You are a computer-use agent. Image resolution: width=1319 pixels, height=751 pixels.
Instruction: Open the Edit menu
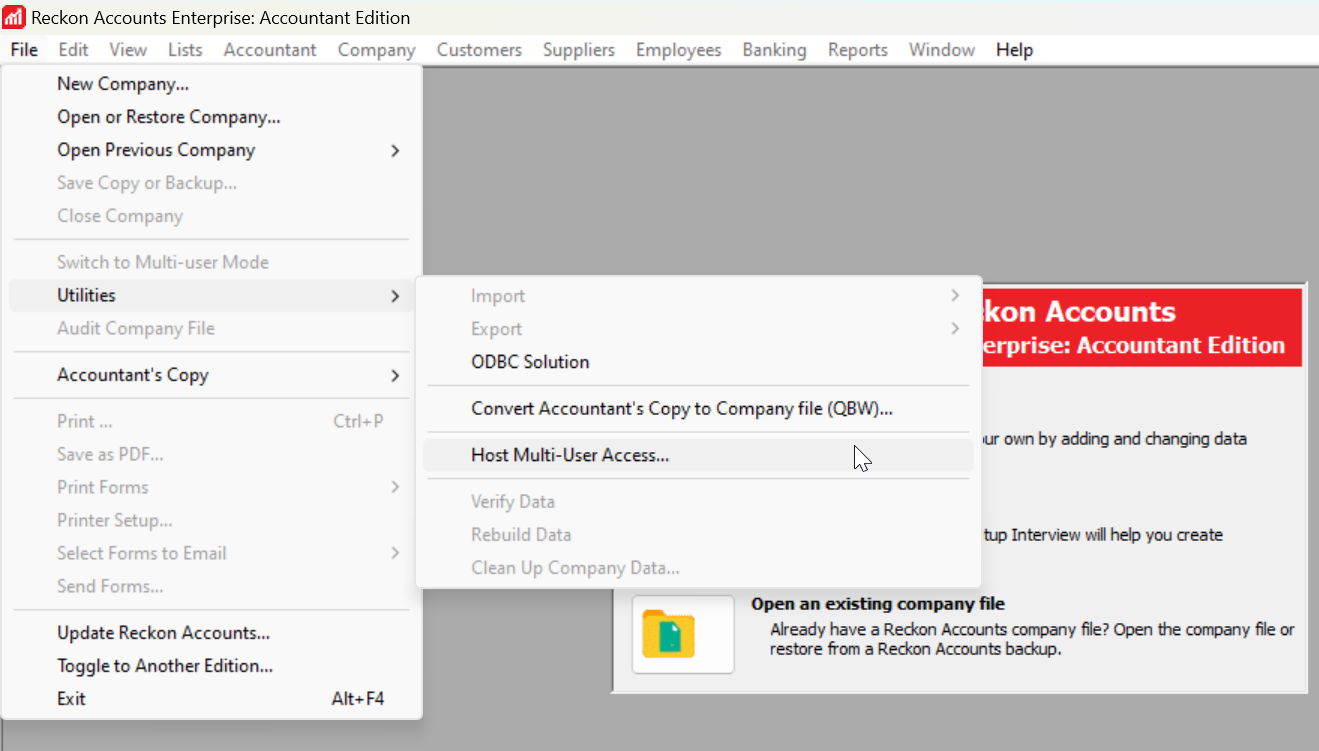[73, 50]
